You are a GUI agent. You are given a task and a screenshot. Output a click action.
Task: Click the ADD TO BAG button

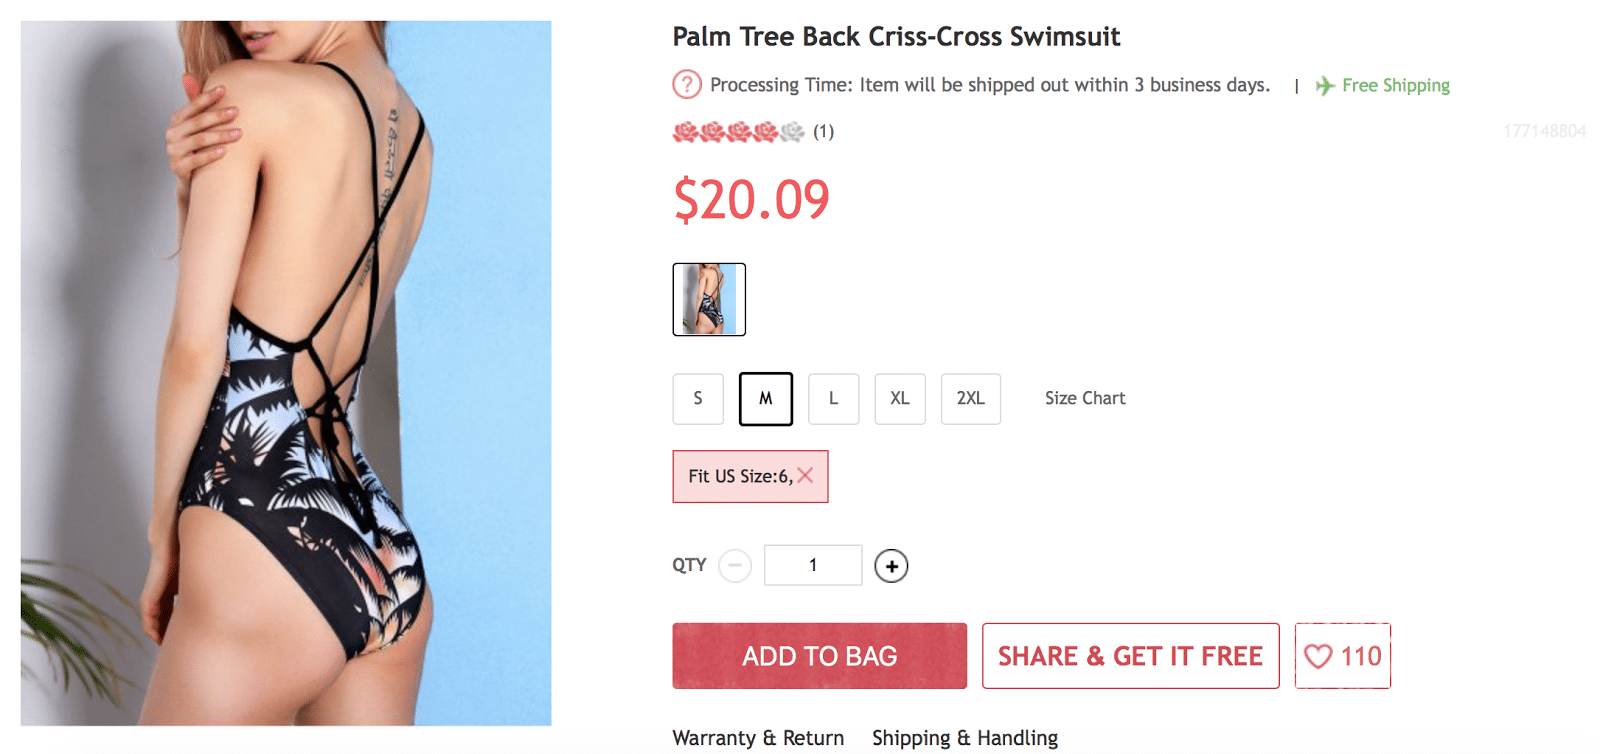tap(819, 656)
